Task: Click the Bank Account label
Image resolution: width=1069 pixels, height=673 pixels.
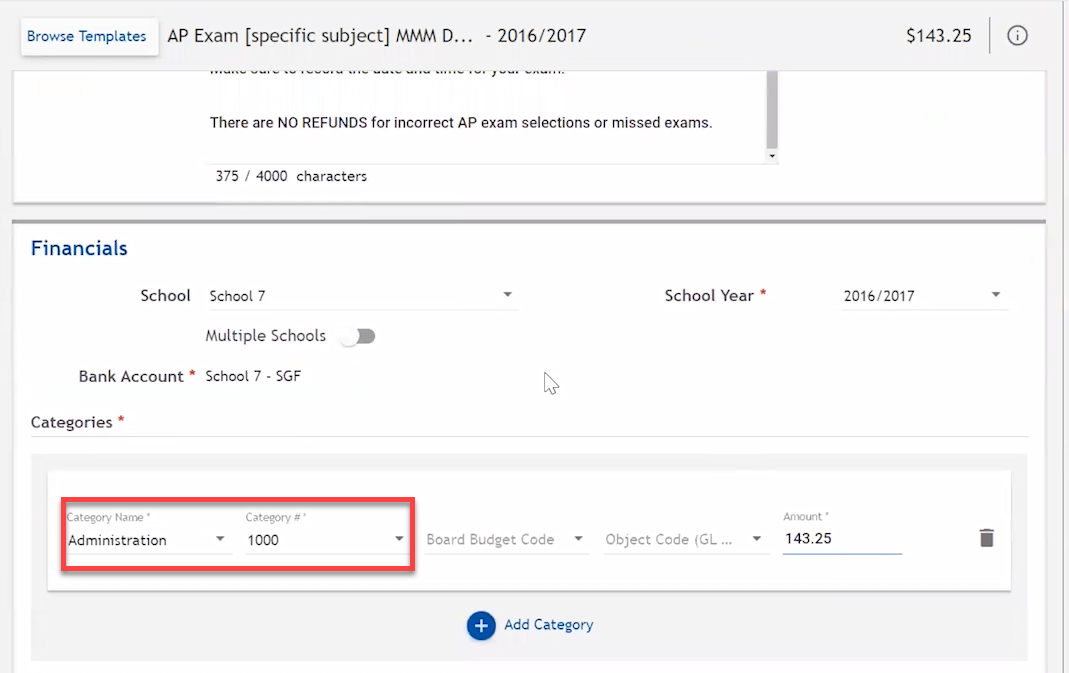Action: [131, 376]
